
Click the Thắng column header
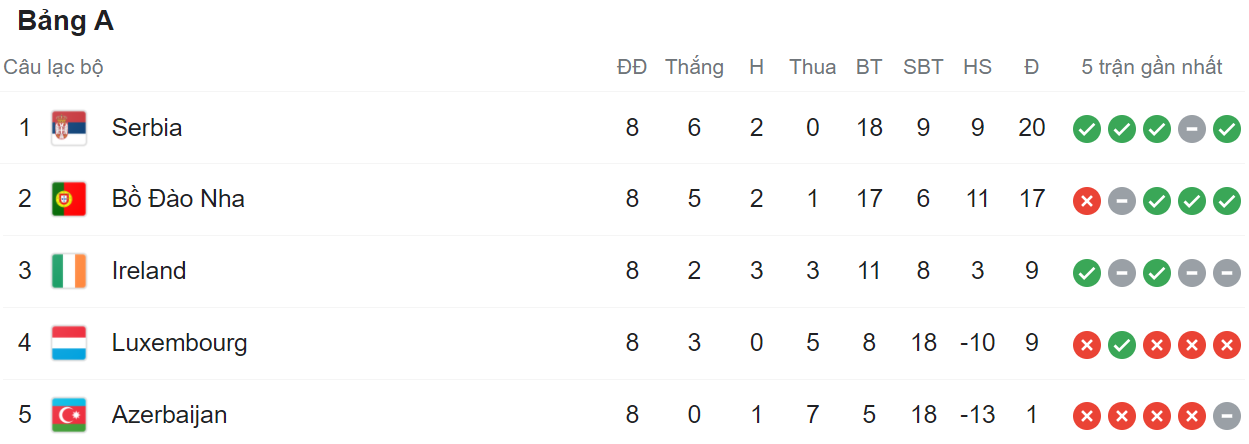[x=694, y=67]
